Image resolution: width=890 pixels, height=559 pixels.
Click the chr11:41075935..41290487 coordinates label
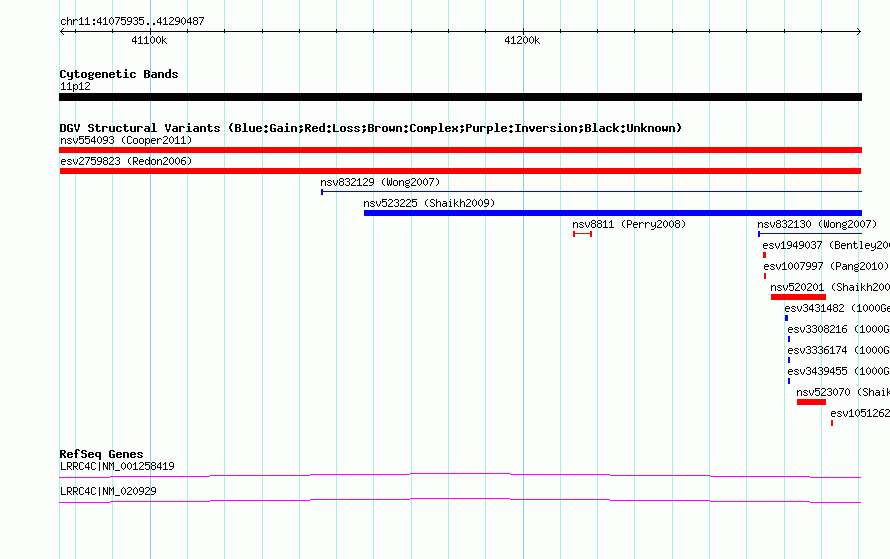pyautogui.click(x=132, y=21)
